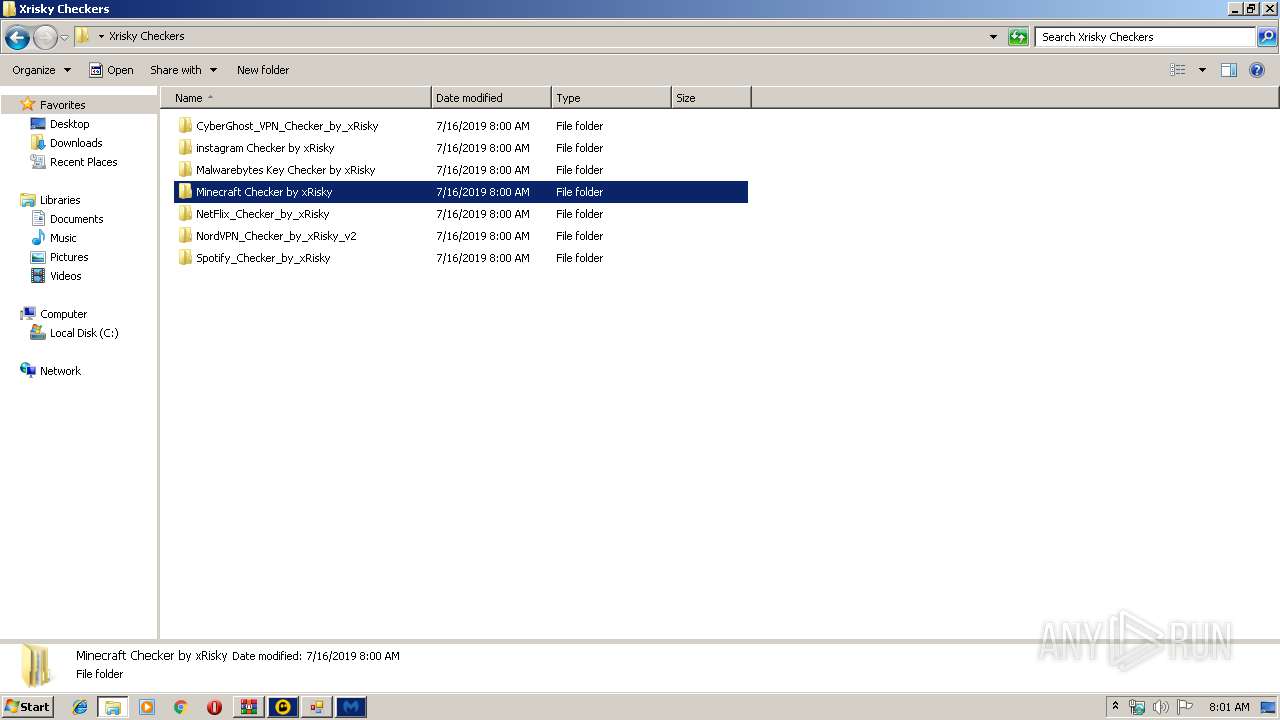This screenshot has width=1280, height=720.
Task: Click Libraries in navigation pane
Action: (x=60, y=200)
